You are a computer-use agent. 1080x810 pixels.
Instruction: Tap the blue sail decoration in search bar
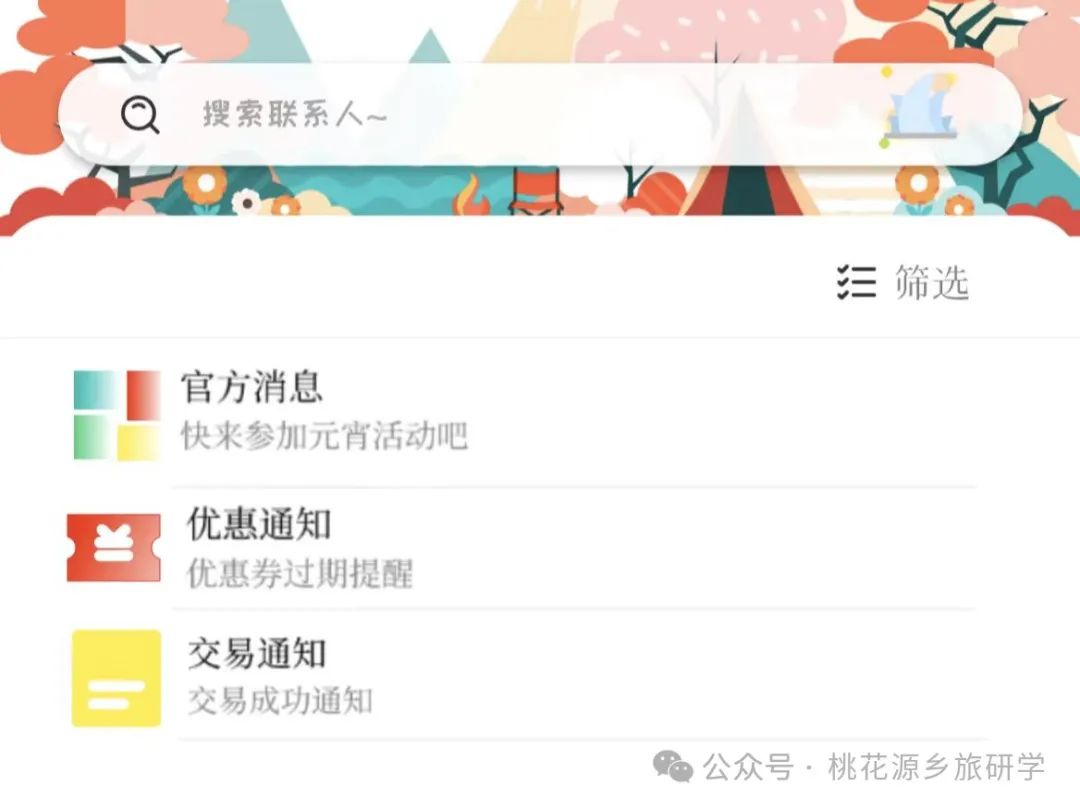(x=920, y=107)
